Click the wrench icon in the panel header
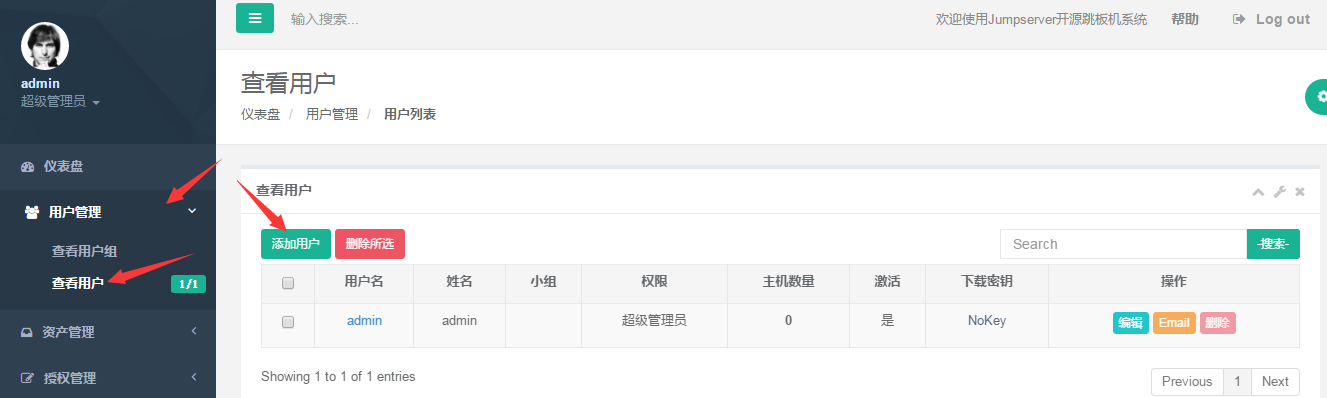 [1279, 192]
